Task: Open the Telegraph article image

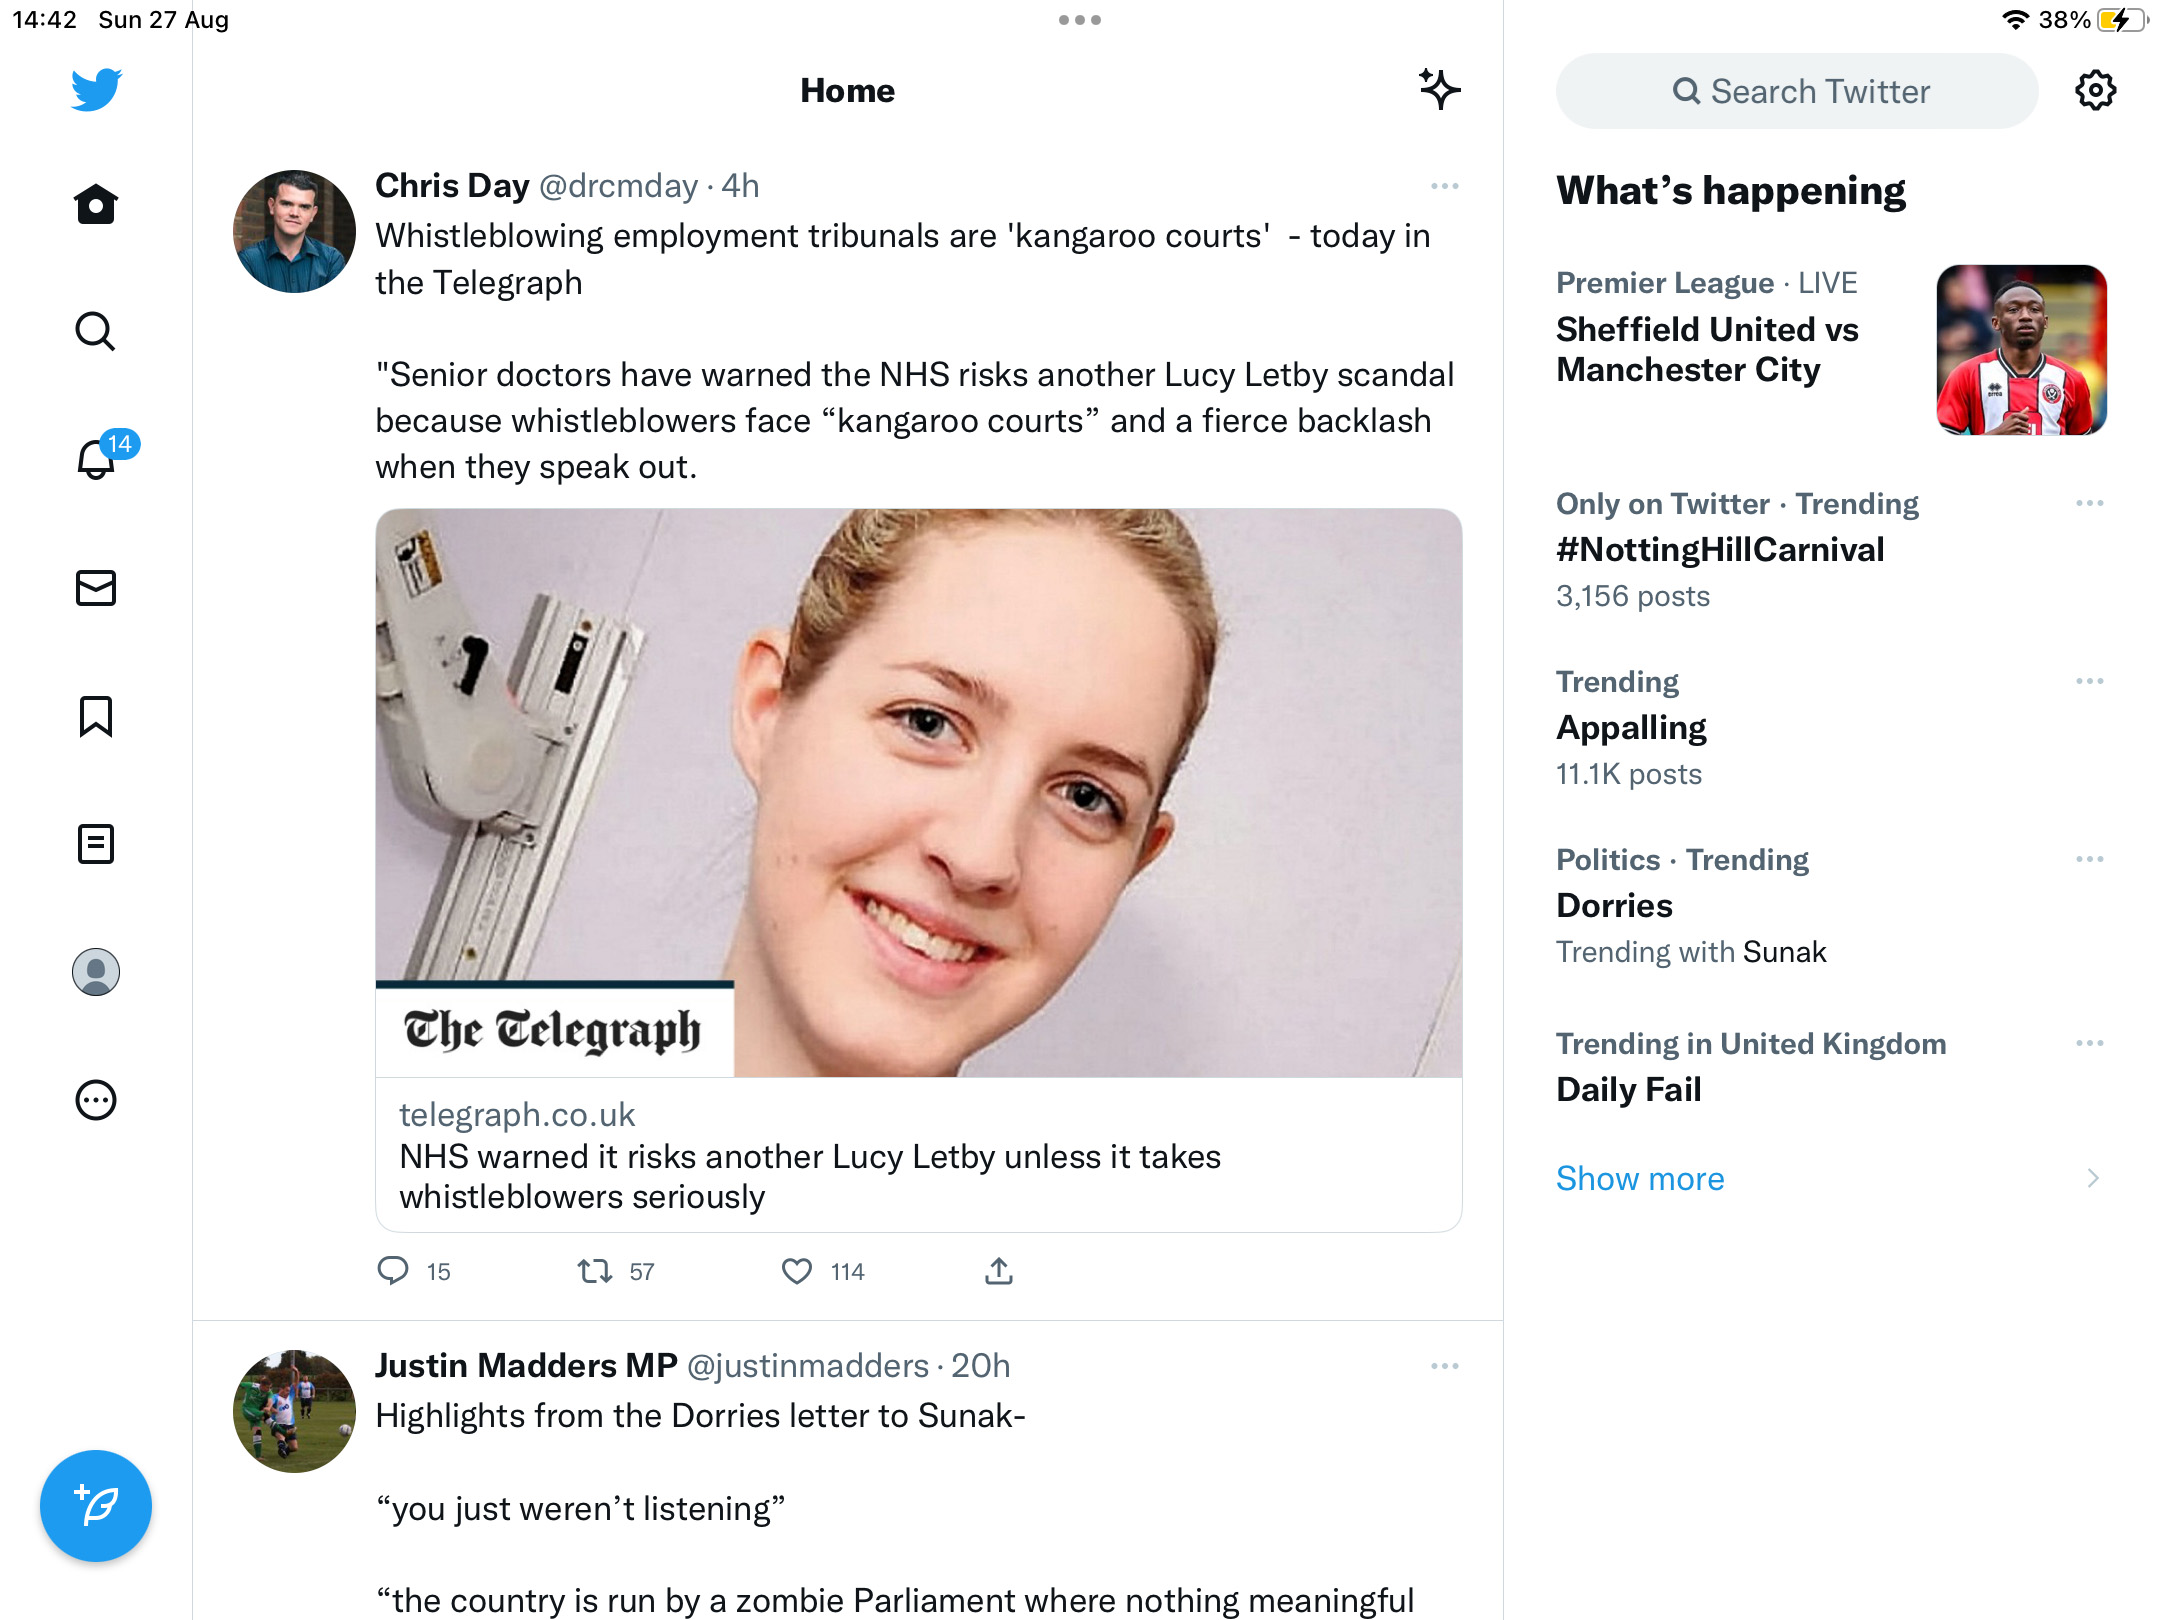Action: (919, 793)
